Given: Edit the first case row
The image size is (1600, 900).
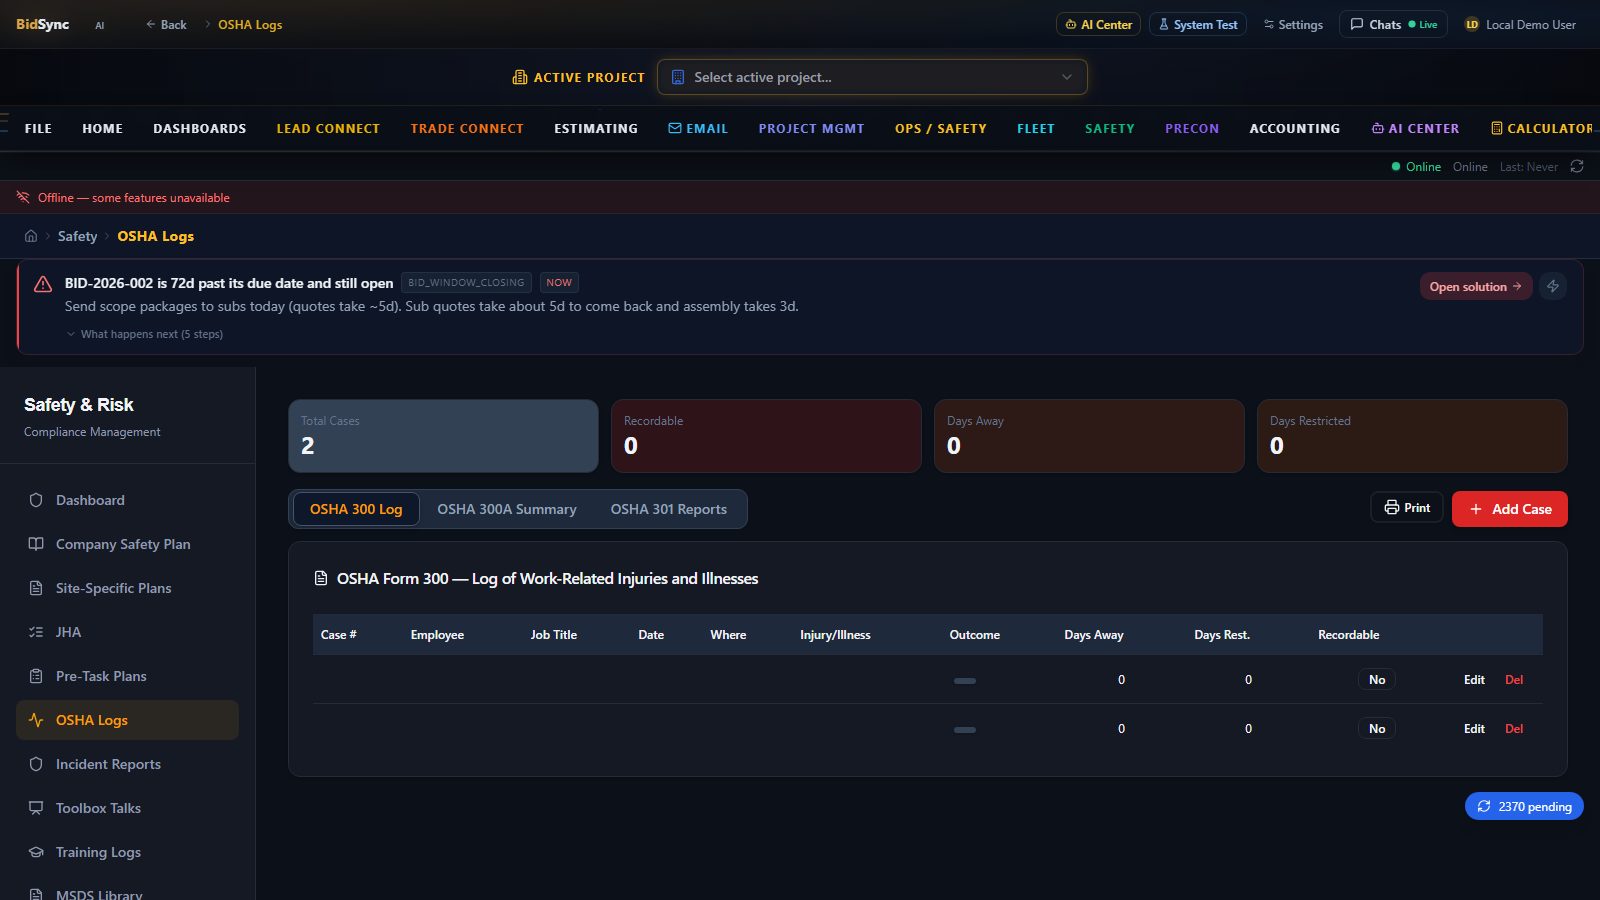Looking at the screenshot, I should (x=1474, y=680).
